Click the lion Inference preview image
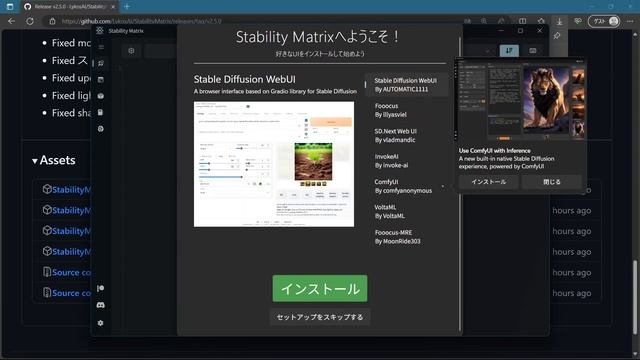 point(520,100)
